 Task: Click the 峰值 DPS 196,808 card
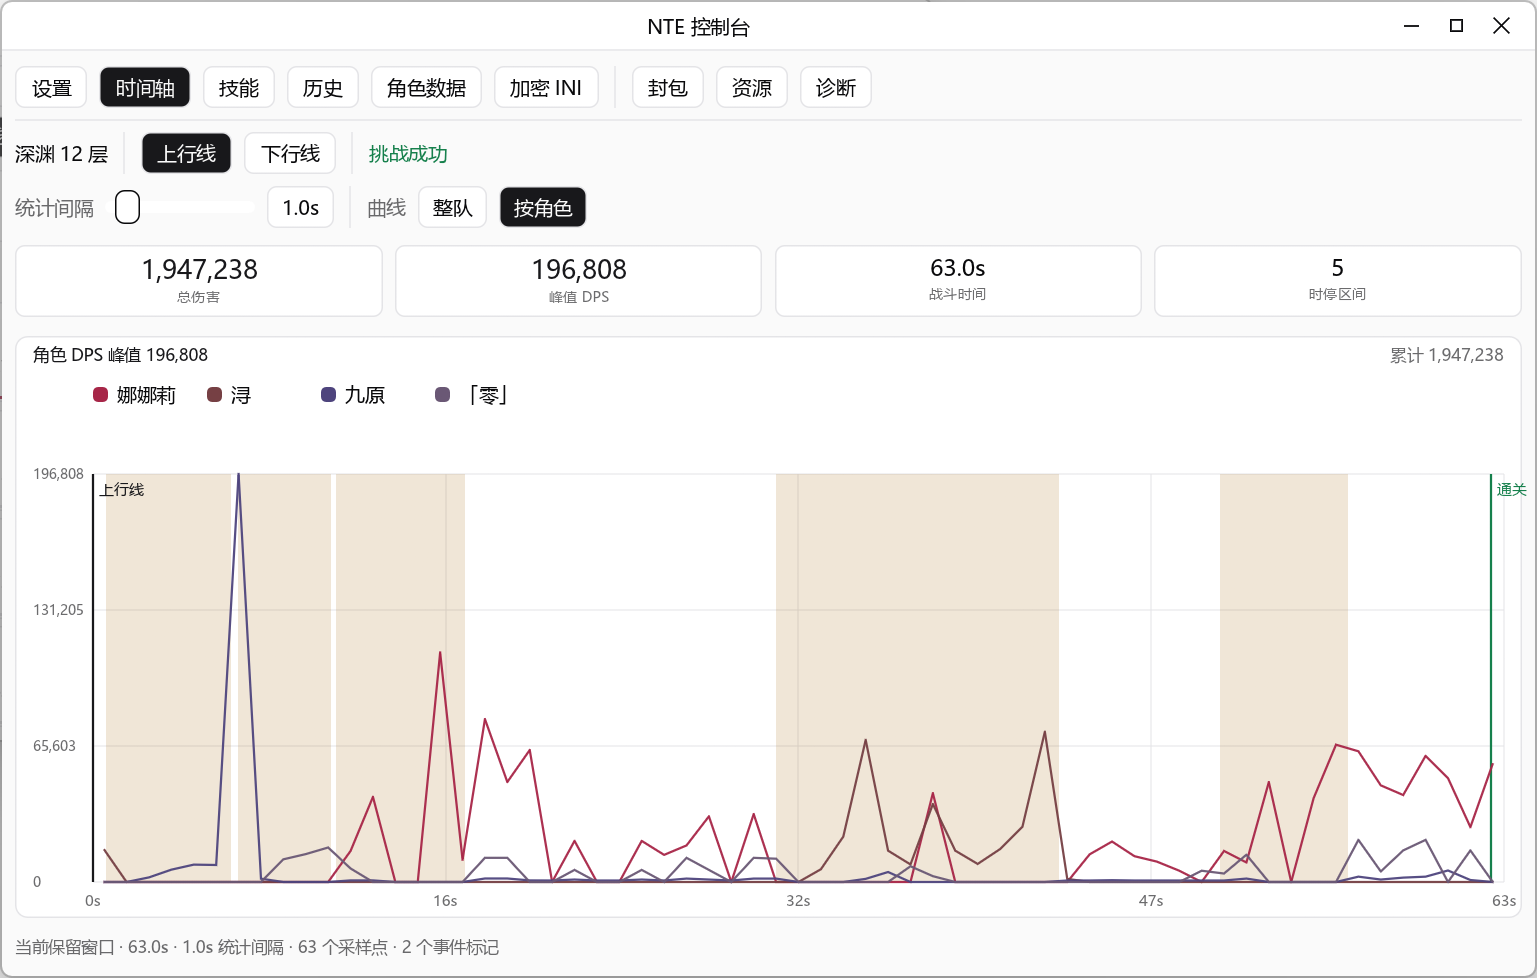[579, 281]
